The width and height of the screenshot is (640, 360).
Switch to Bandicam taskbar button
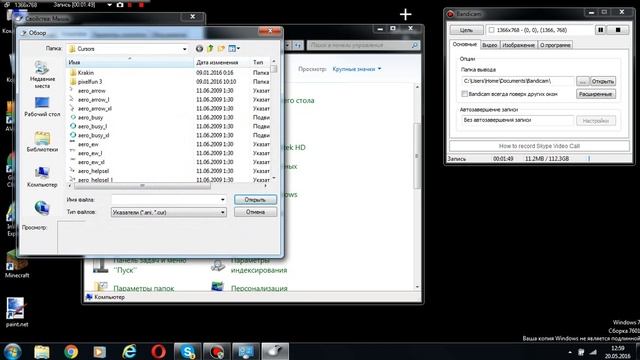[217, 351]
